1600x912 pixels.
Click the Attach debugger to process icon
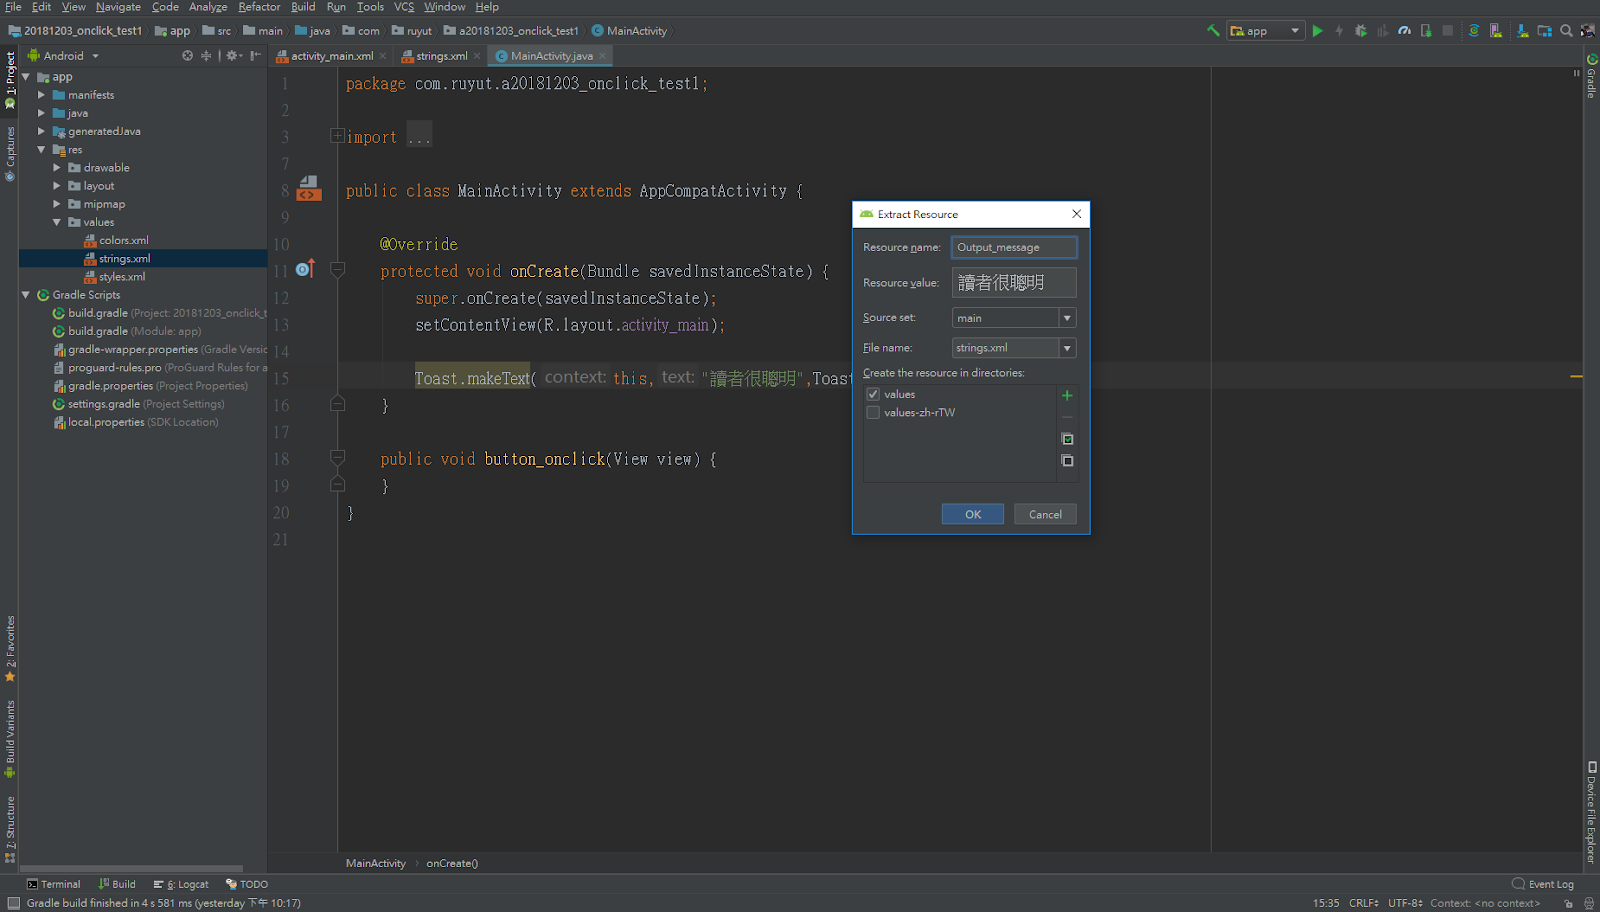1426,31
